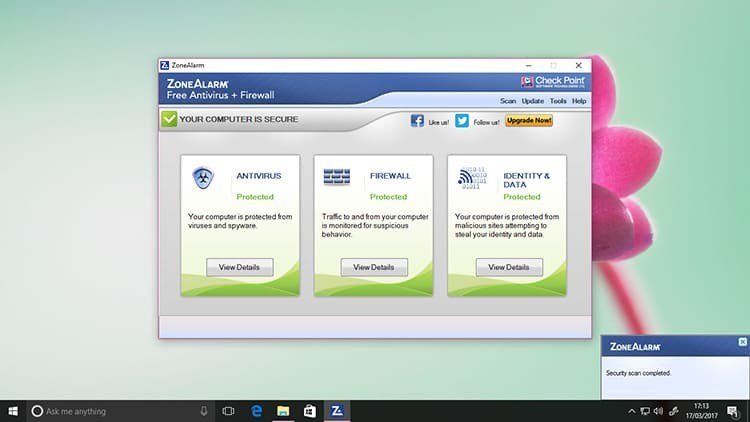Click the green checkmark secure status icon
The height and width of the screenshot is (422, 750).
click(169, 119)
